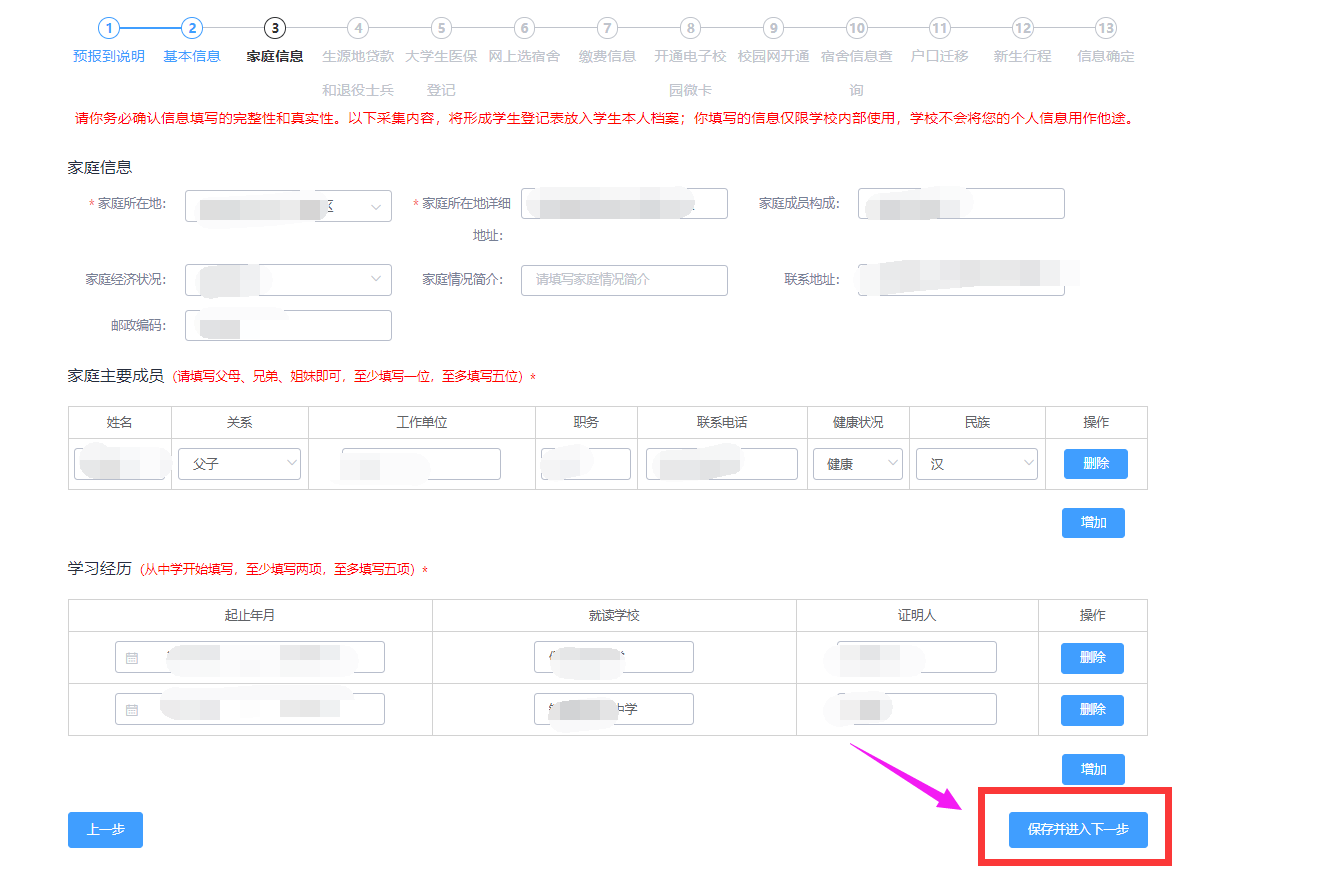Screen dimensions: 1323x876
Task: Open calendar icon in second 起止年月 row
Action: [132, 710]
